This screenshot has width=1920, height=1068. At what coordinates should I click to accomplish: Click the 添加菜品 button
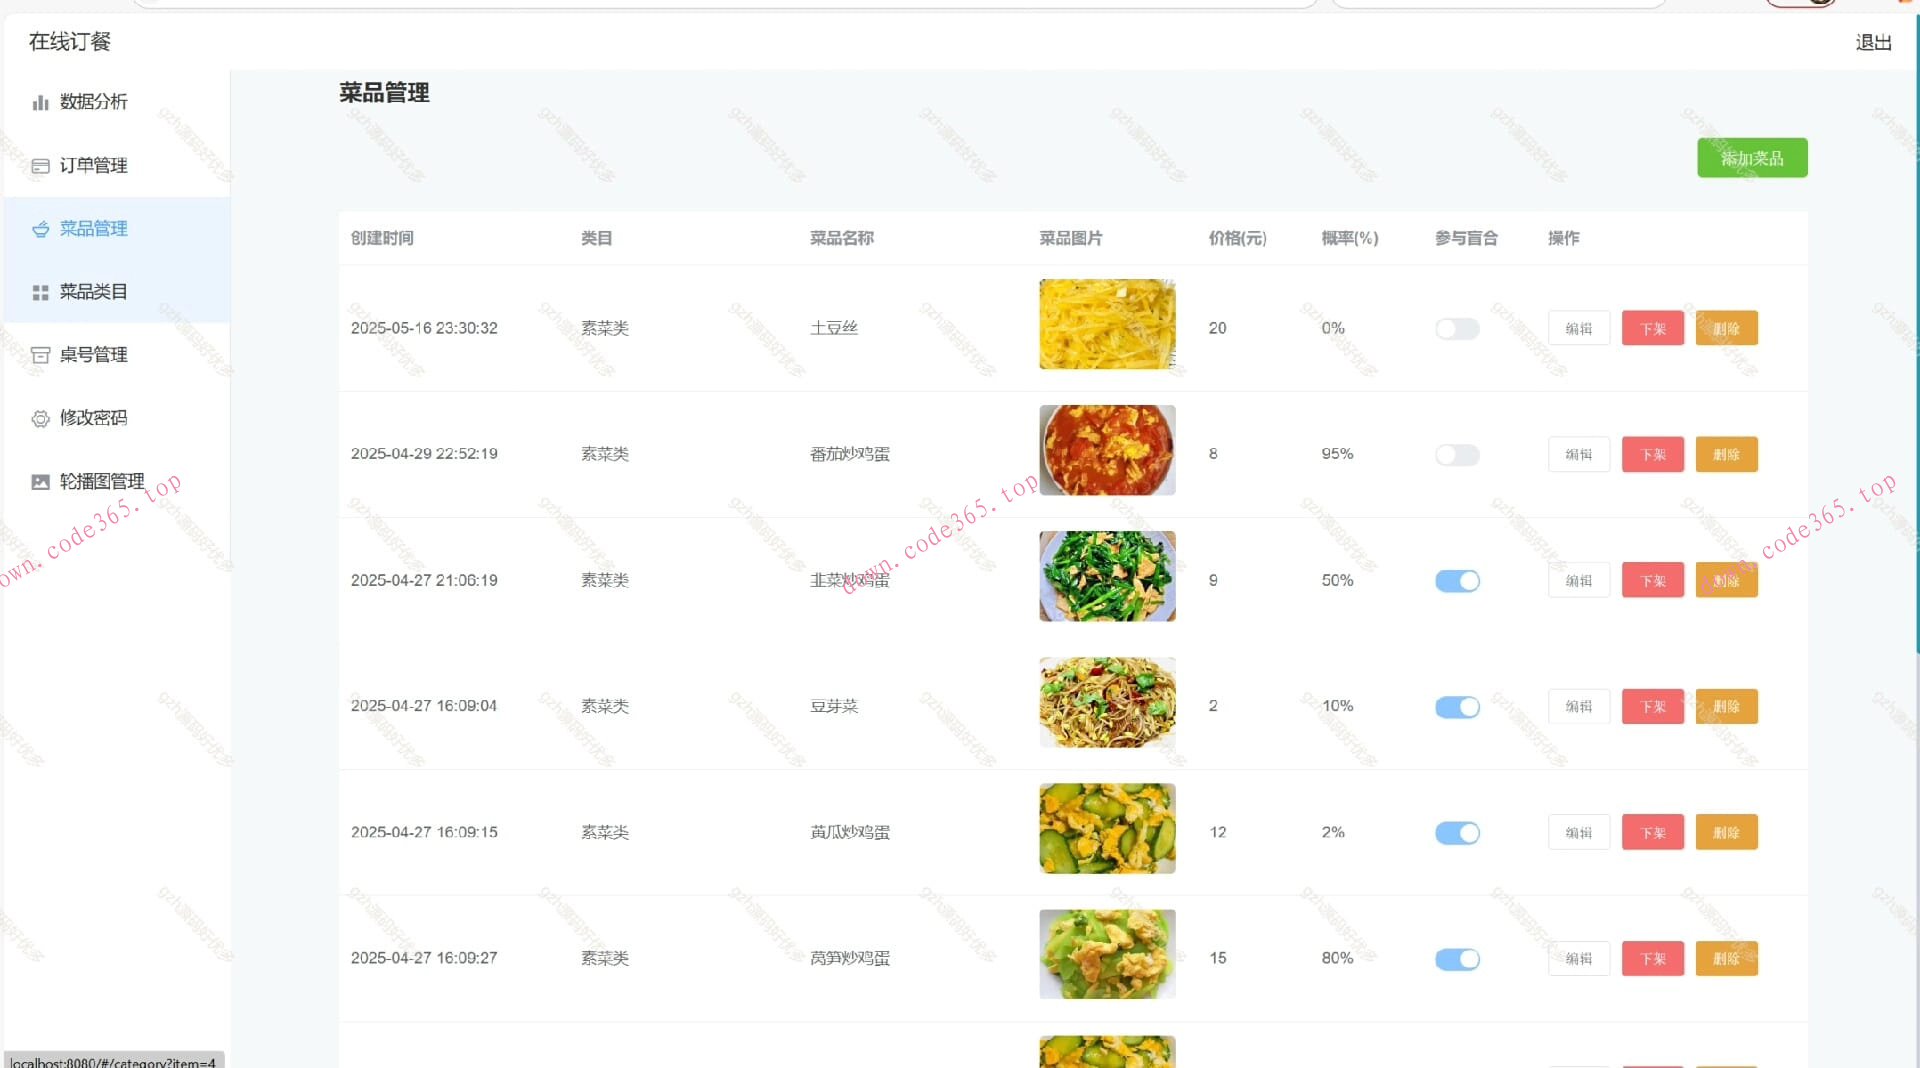[x=1752, y=157]
